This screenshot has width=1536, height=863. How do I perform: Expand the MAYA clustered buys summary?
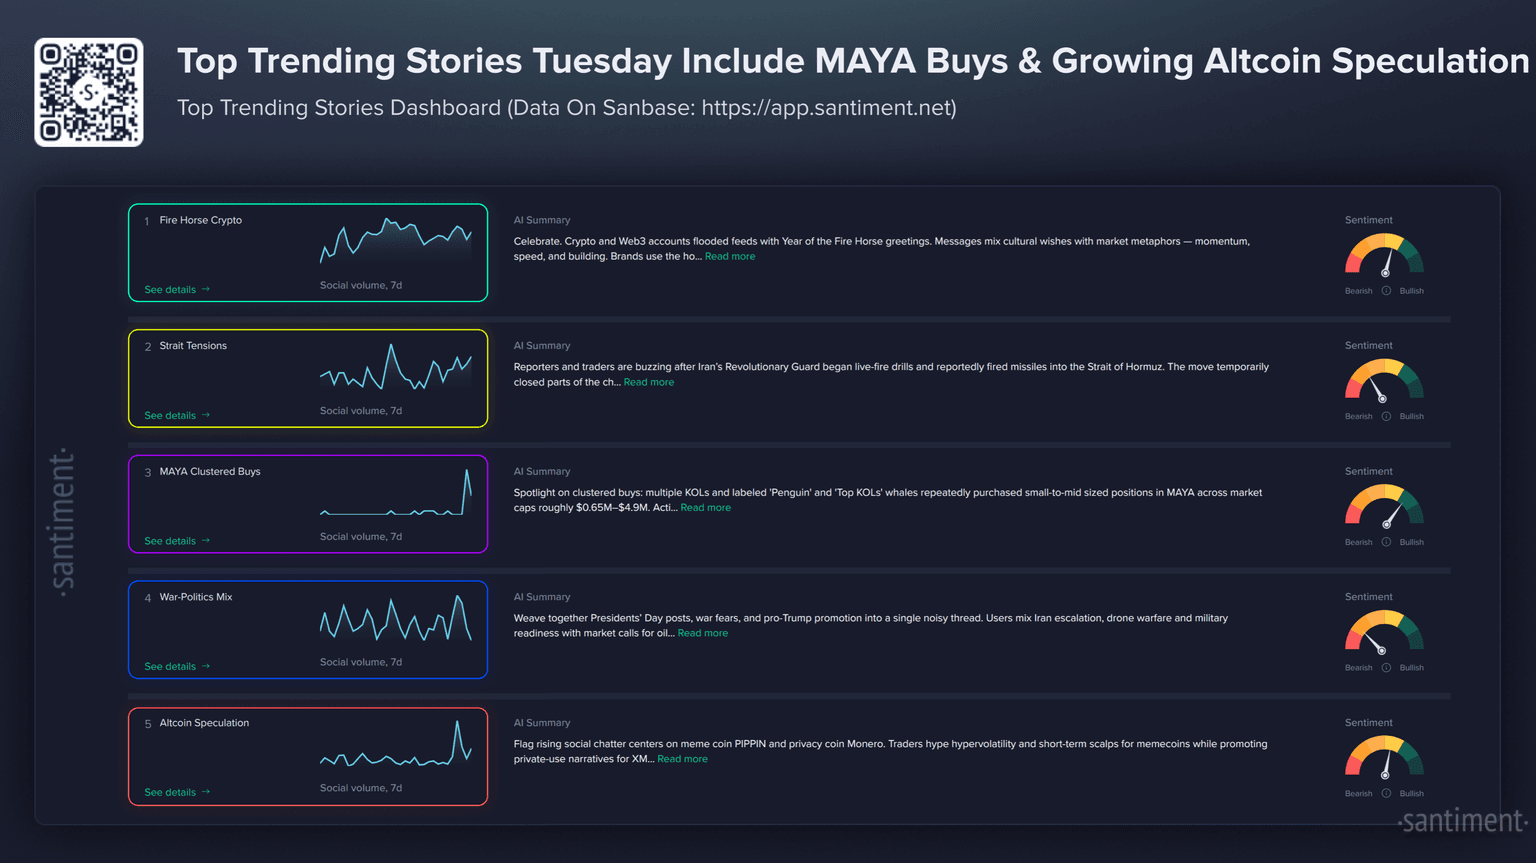tap(706, 508)
